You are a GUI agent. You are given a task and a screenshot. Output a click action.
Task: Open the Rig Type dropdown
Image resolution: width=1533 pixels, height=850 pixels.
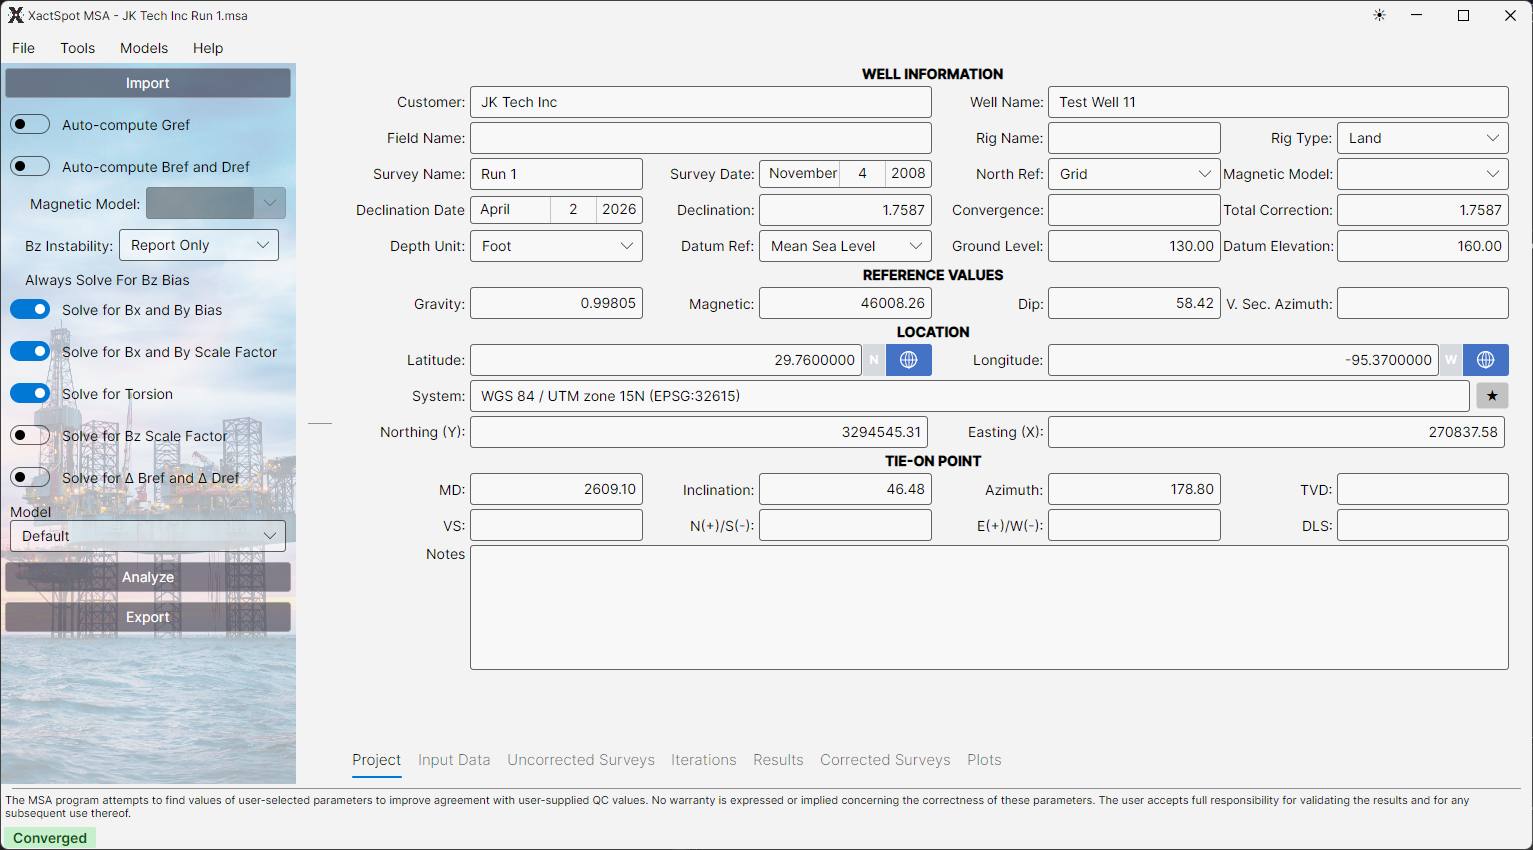[x=1422, y=137]
